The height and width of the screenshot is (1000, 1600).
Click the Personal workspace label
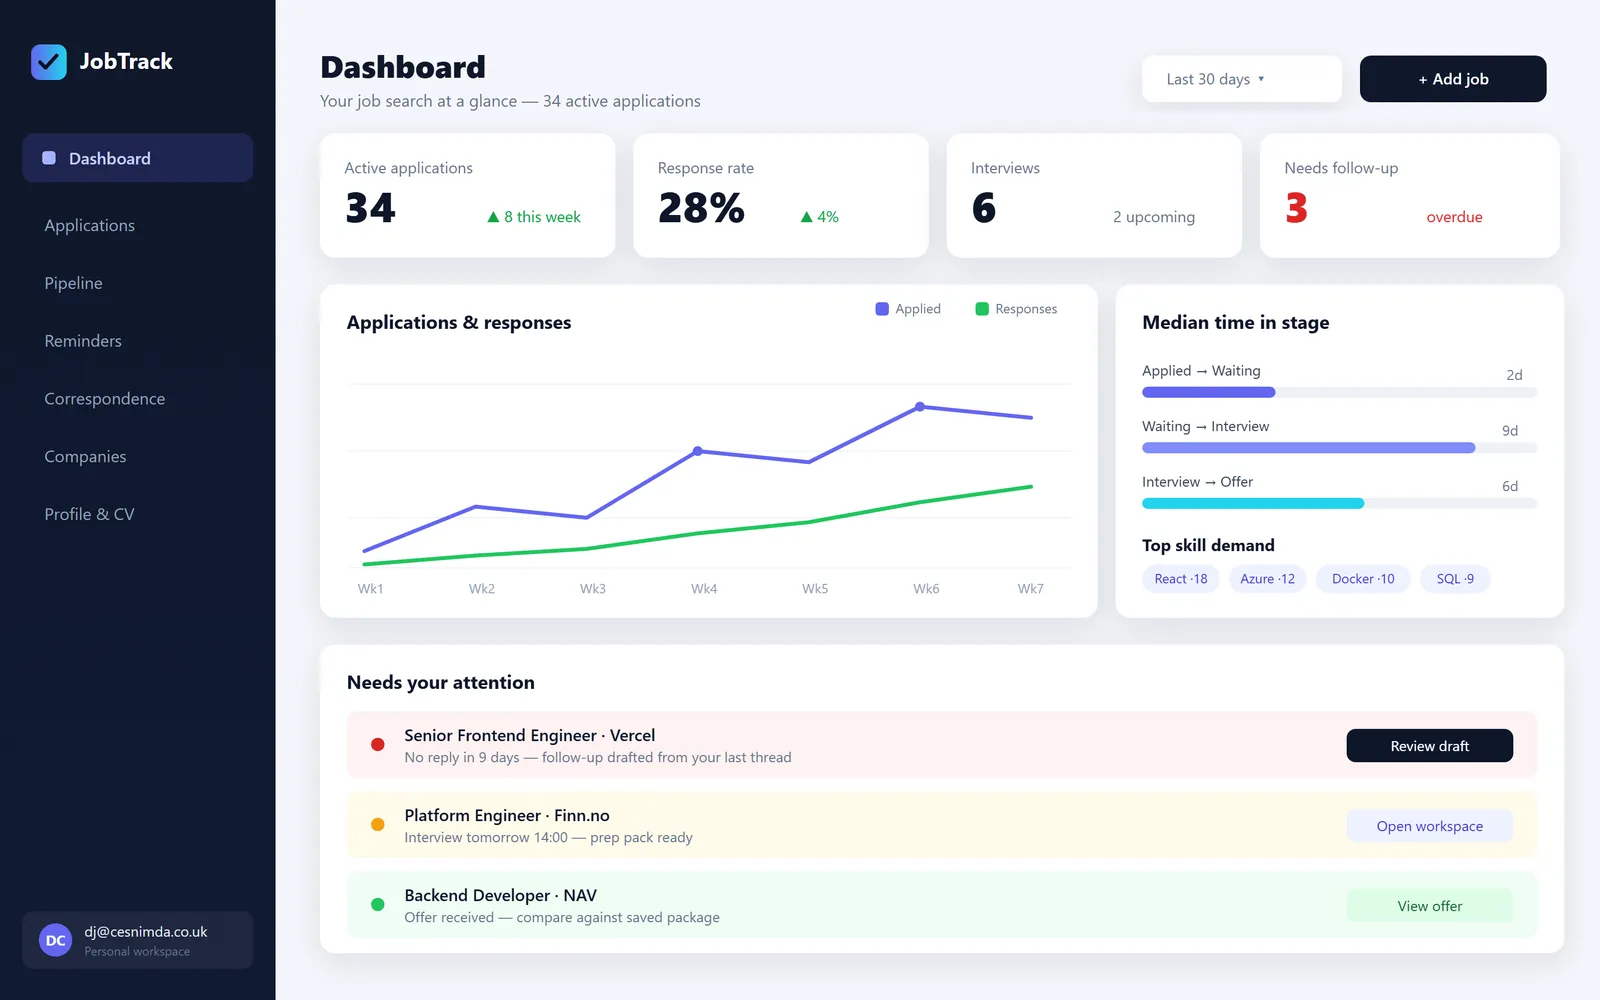pos(137,952)
